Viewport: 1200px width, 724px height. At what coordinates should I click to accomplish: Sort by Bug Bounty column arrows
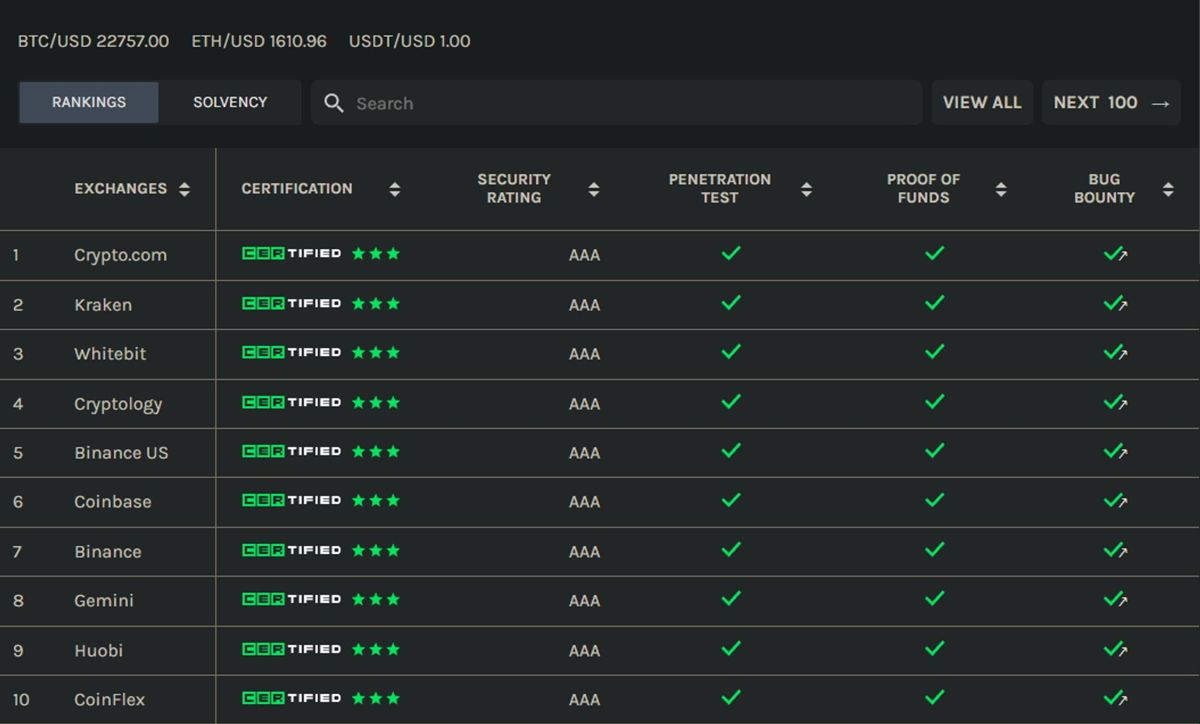[x=1168, y=189]
